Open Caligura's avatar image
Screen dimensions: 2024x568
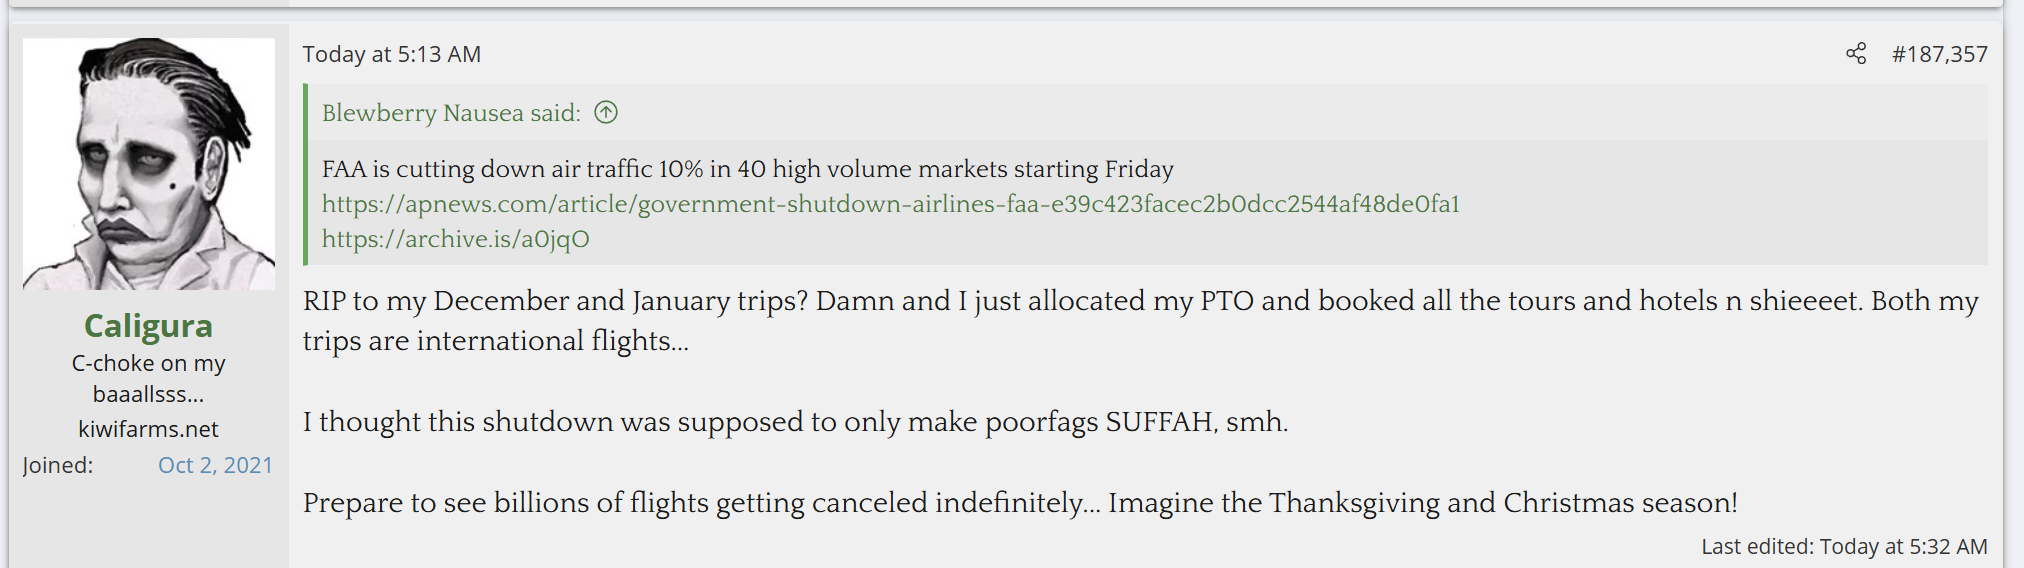click(x=149, y=164)
